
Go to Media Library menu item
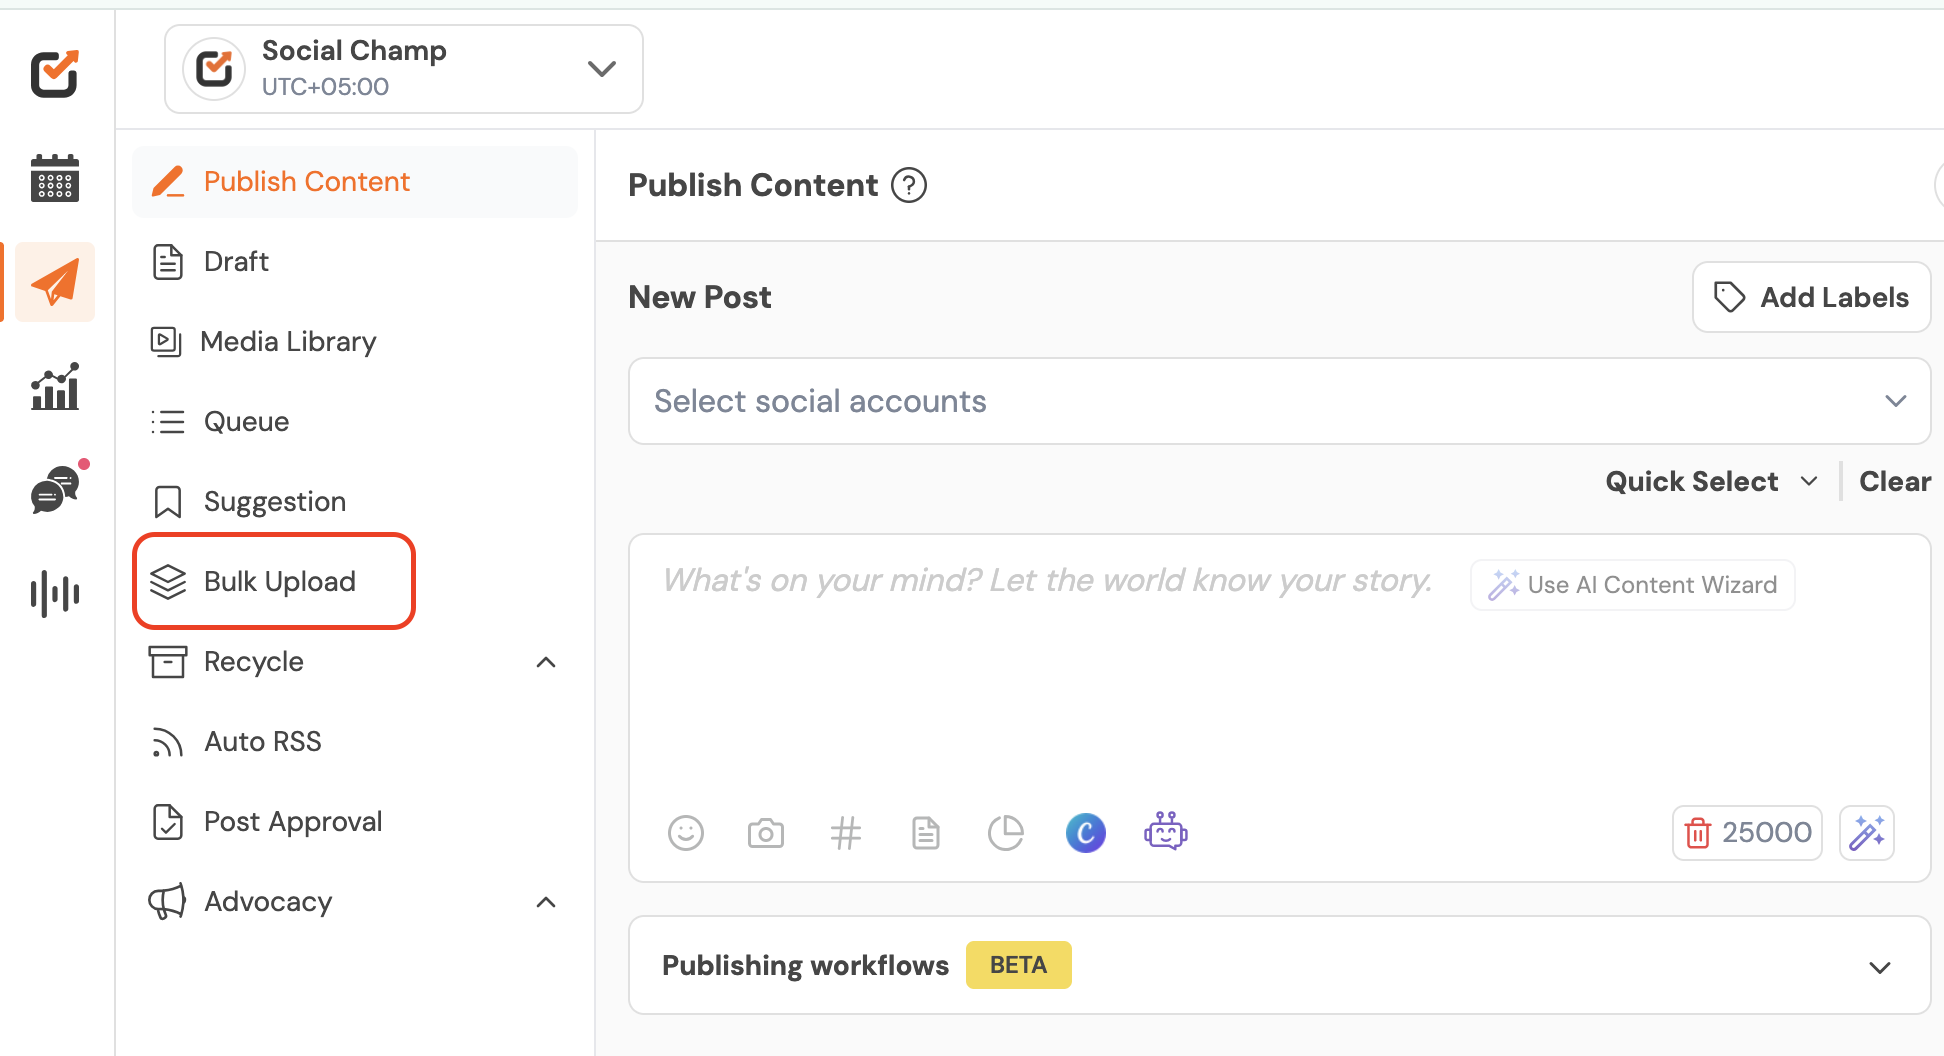288,342
